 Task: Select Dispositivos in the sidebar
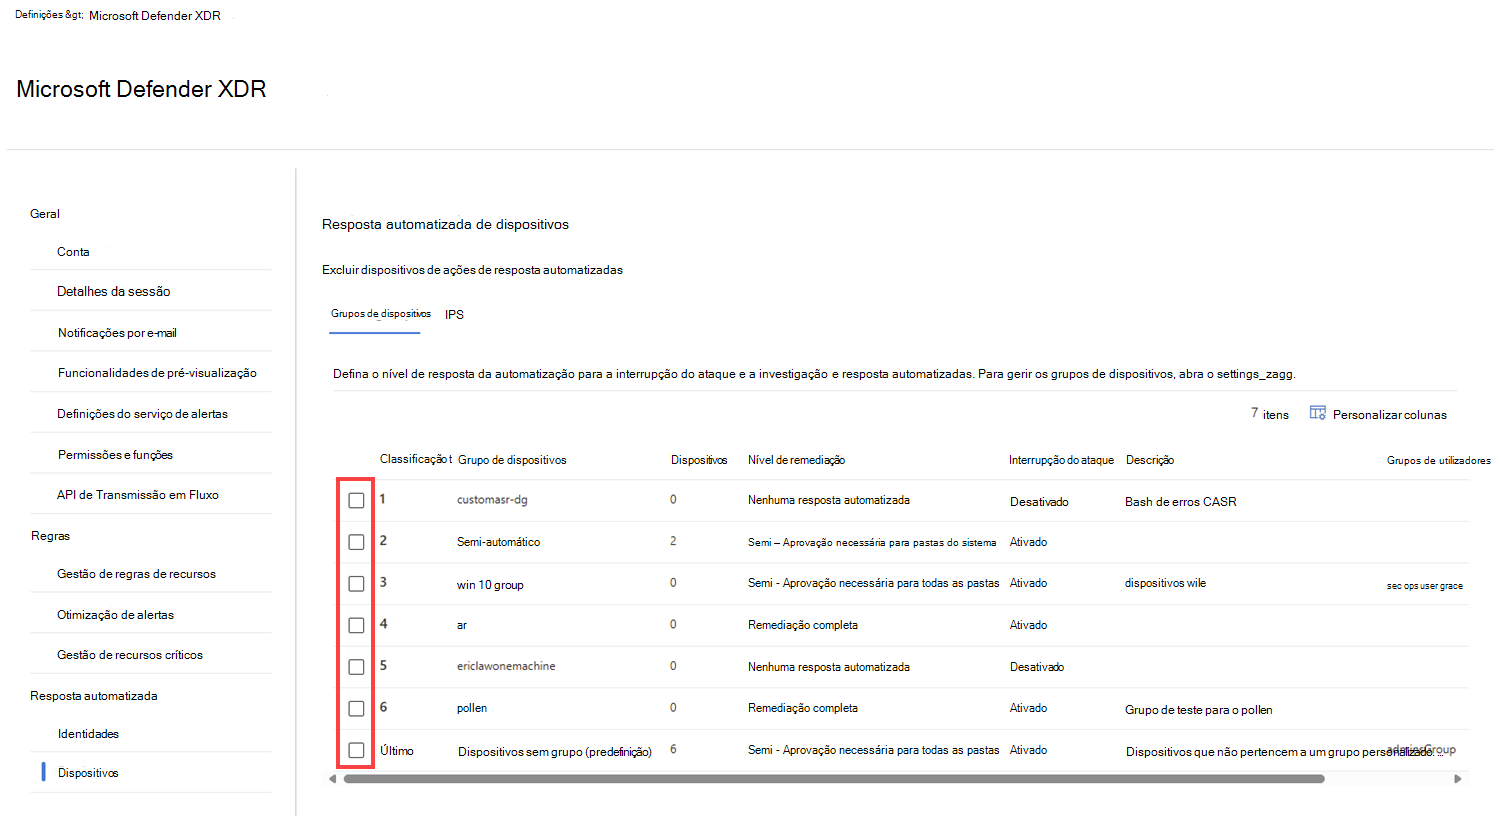point(88,773)
